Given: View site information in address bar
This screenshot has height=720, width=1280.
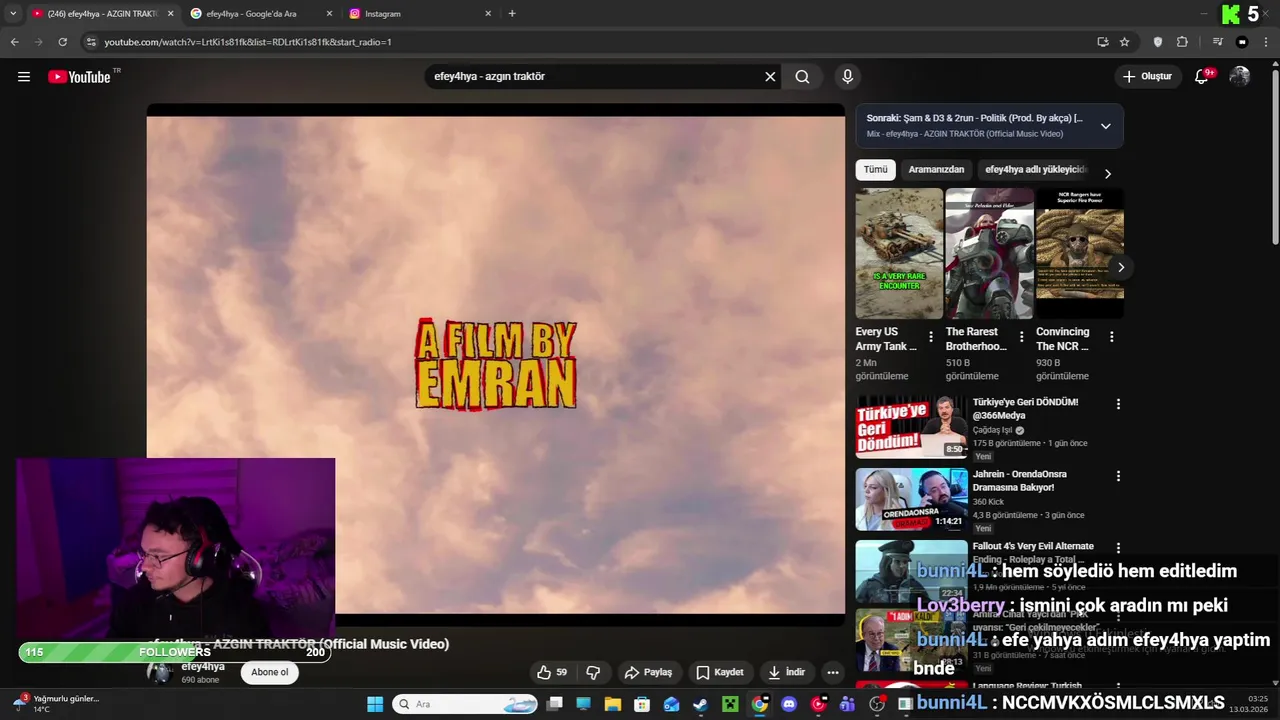Looking at the screenshot, I should (x=91, y=42).
